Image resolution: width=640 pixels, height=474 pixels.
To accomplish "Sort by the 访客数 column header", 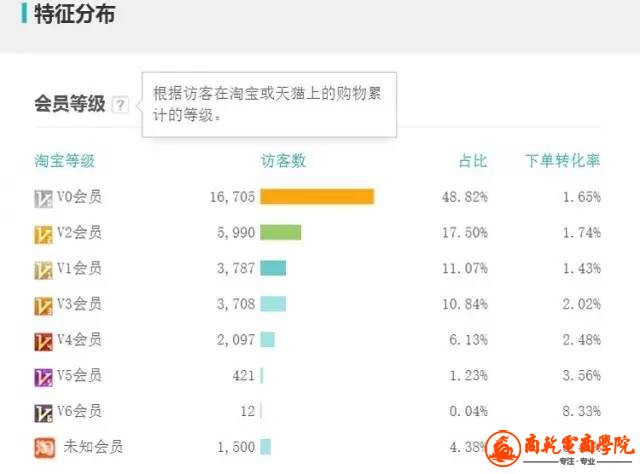I will [283, 160].
